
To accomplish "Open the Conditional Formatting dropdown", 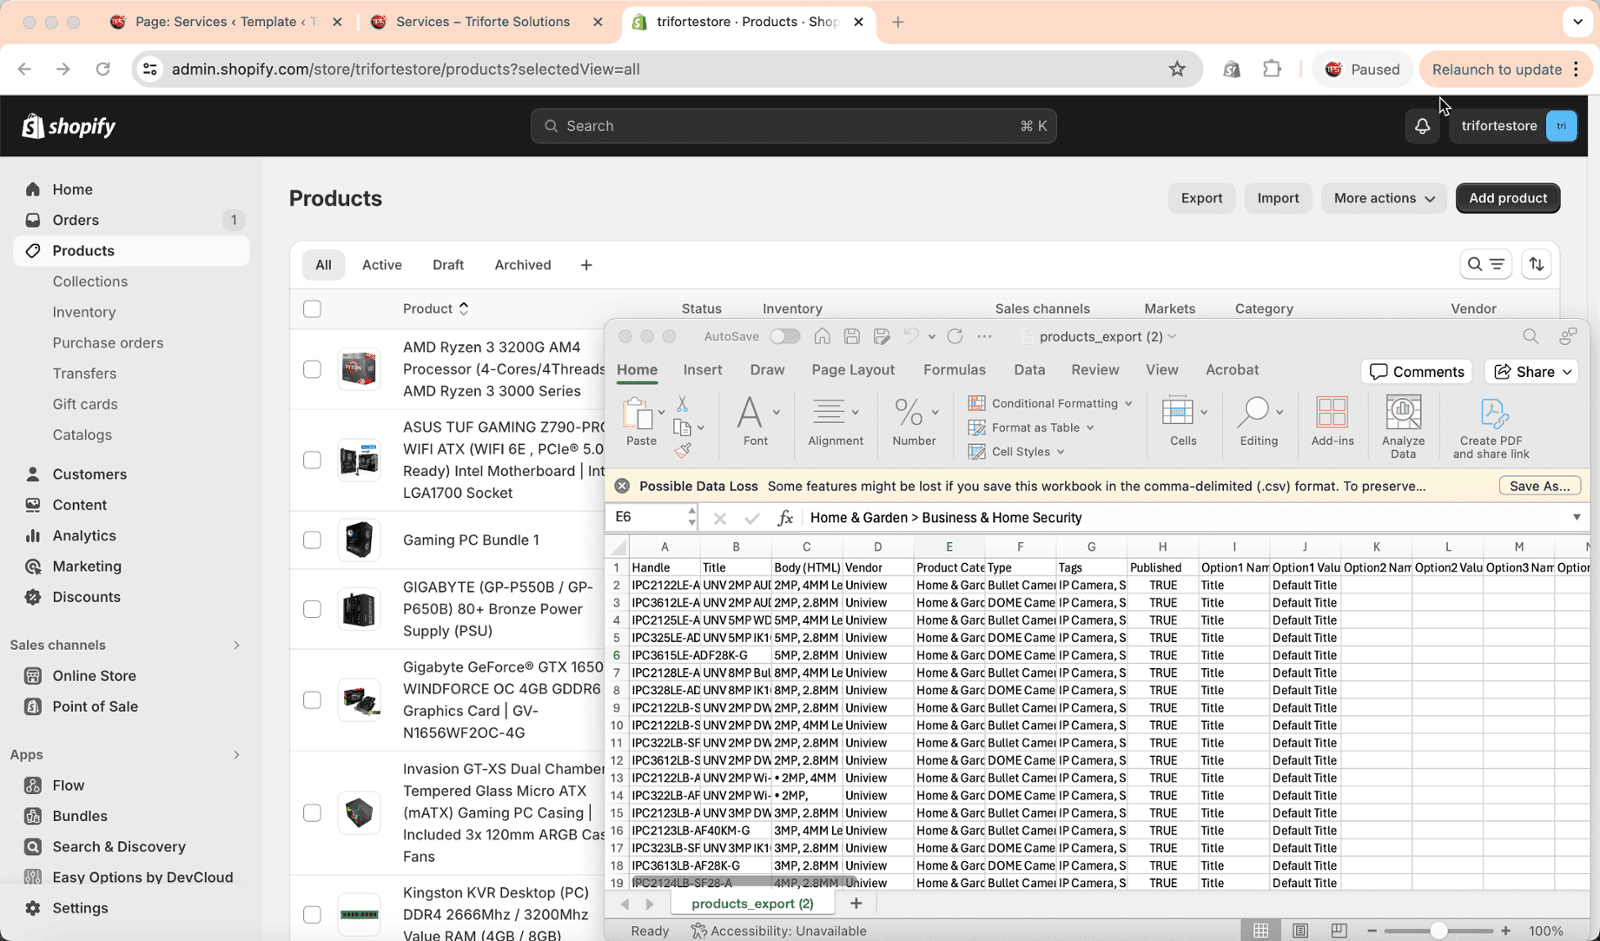I will tap(1050, 404).
